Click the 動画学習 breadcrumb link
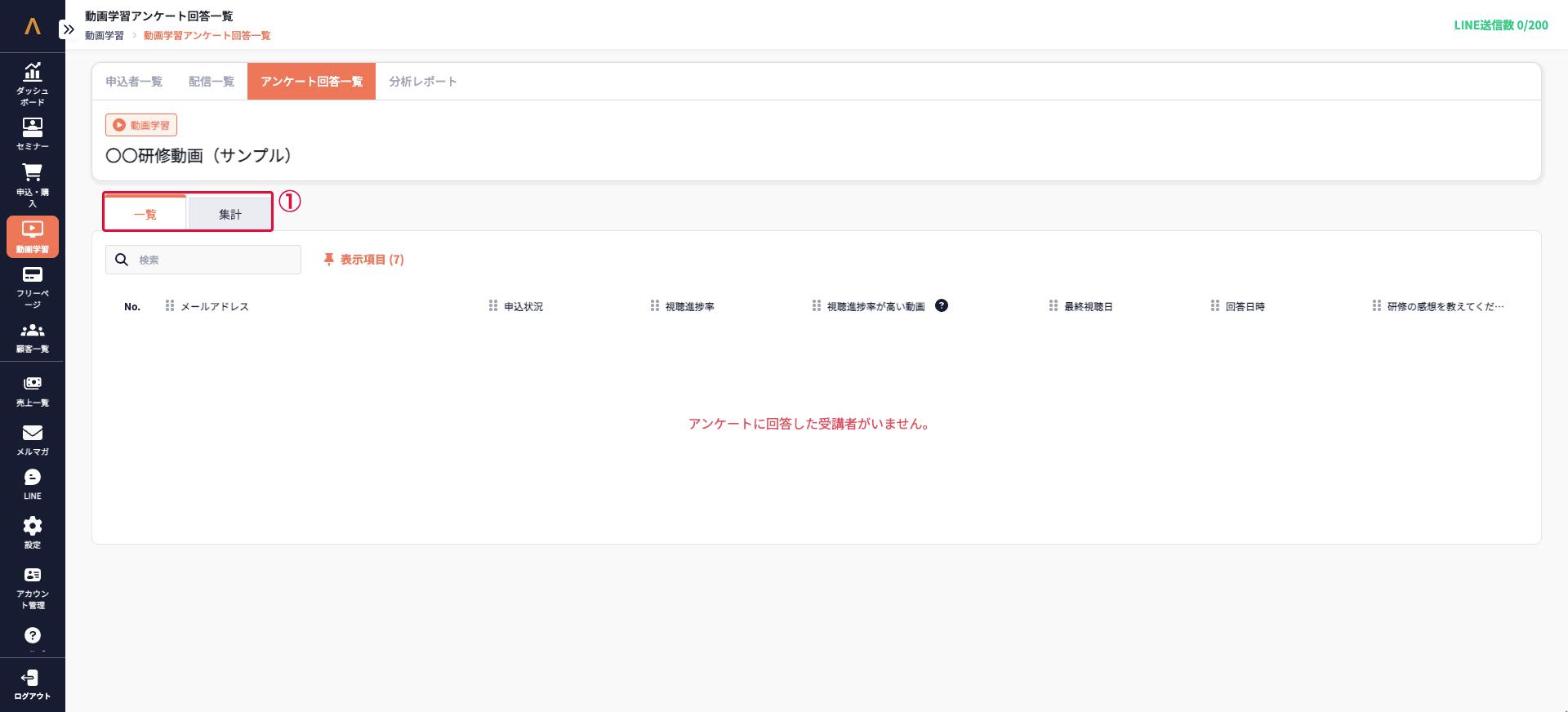The image size is (1568, 712). click(104, 36)
